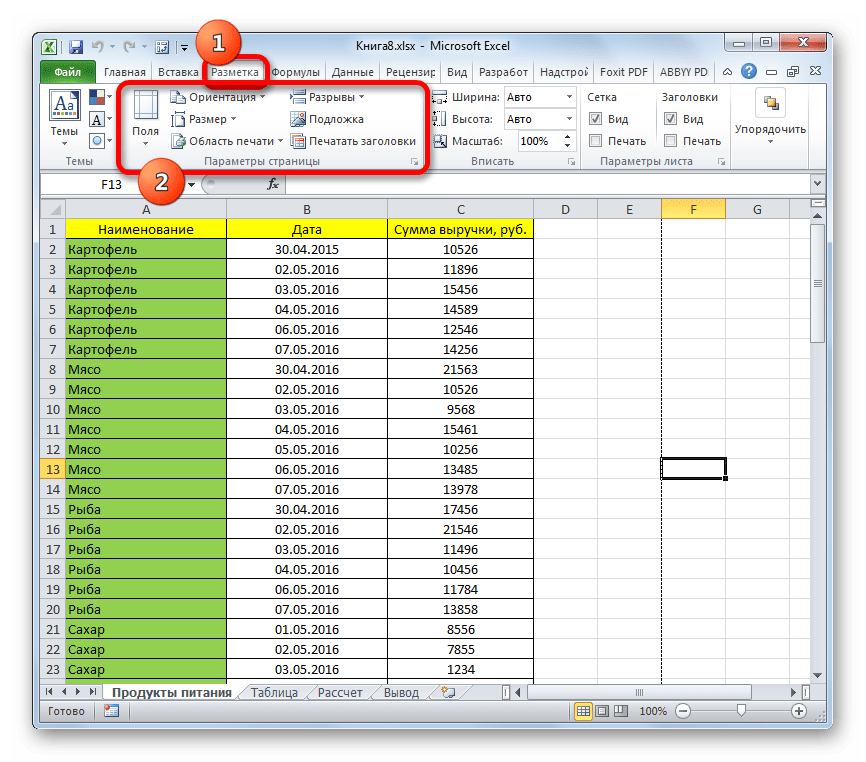The image size is (866, 762).
Task: Click Подложка background button
Action: 327,119
